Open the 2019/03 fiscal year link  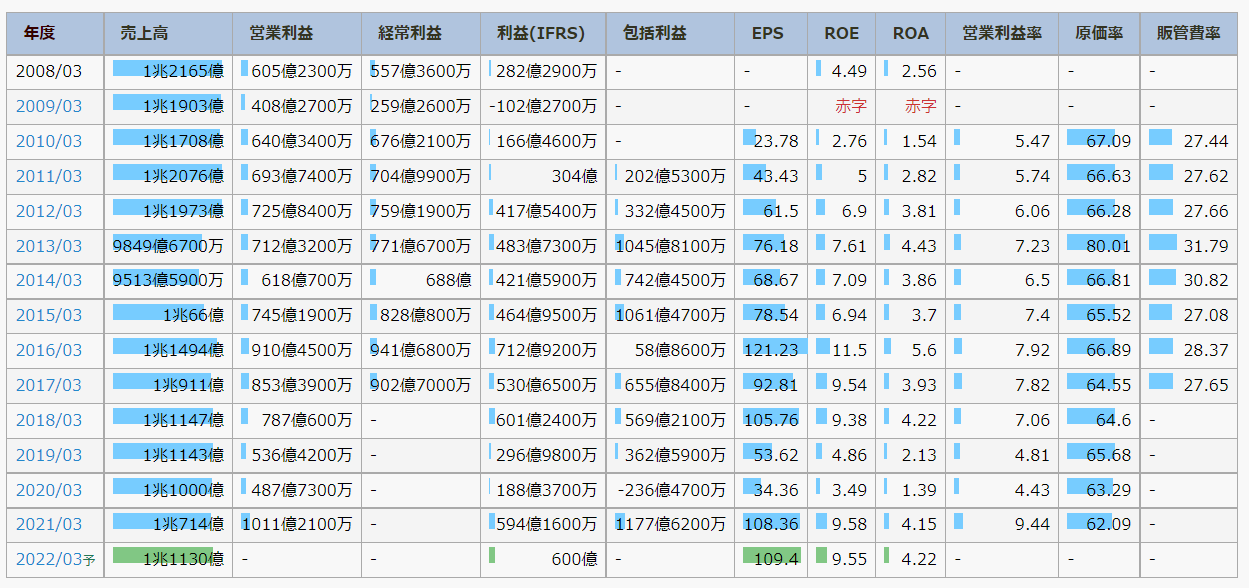[49, 455]
